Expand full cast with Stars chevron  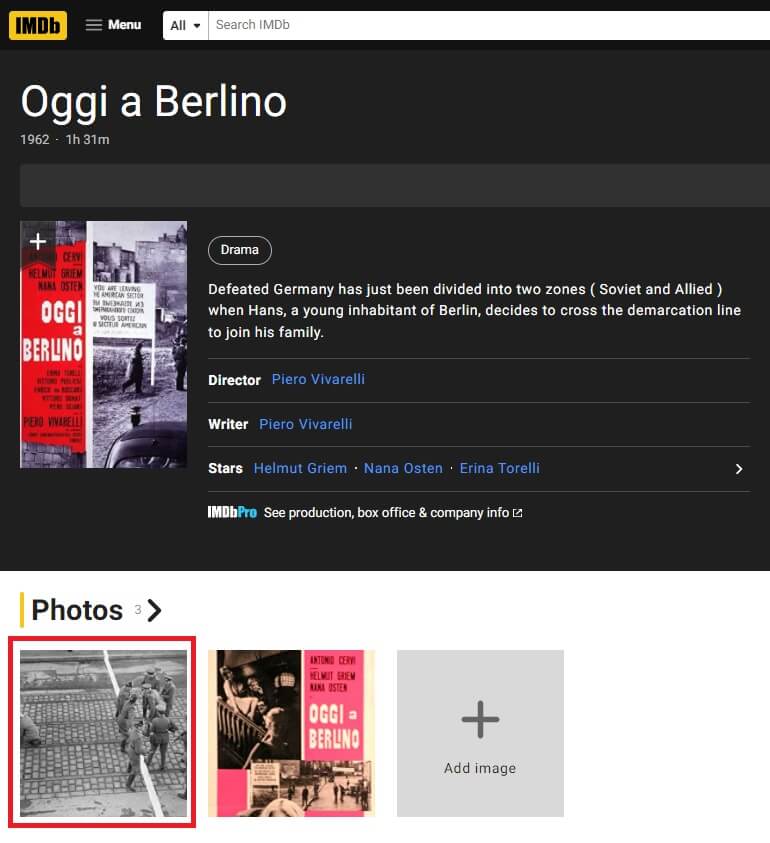(739, 469)
